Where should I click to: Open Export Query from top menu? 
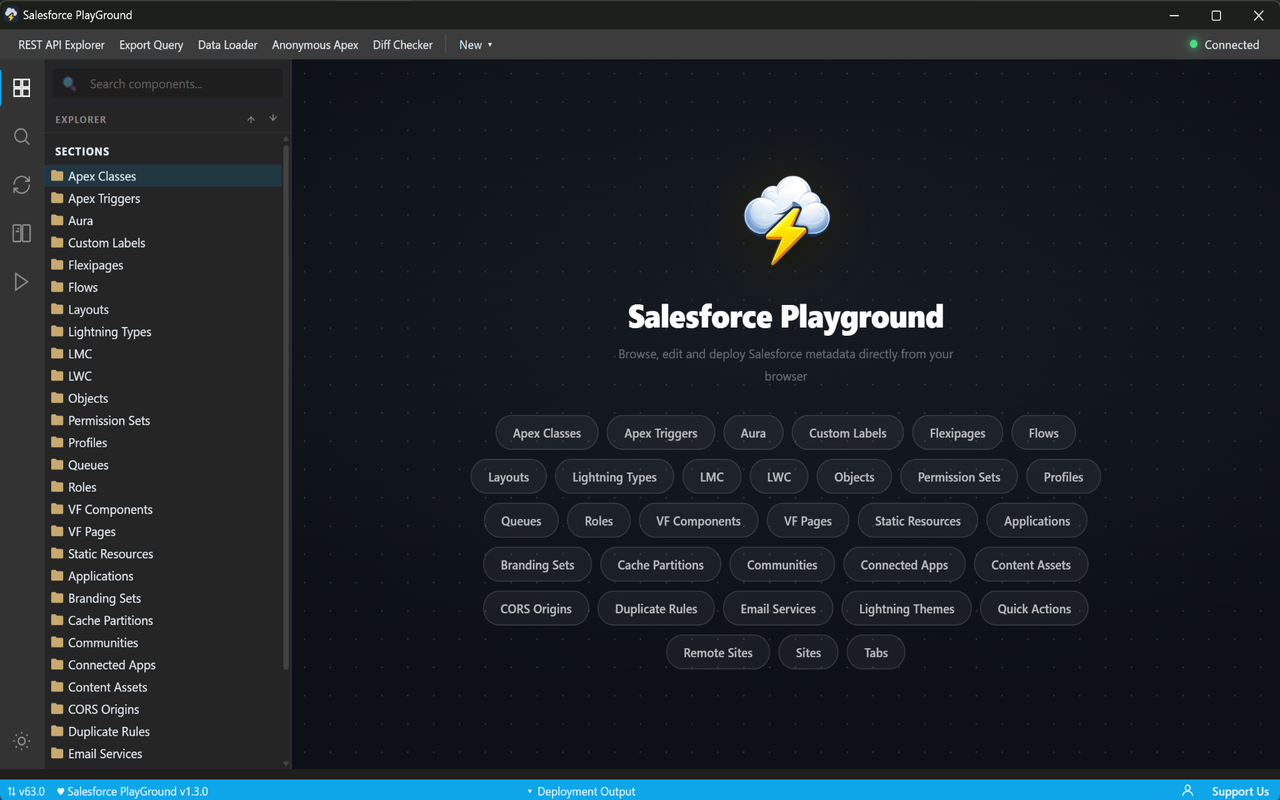151,45
